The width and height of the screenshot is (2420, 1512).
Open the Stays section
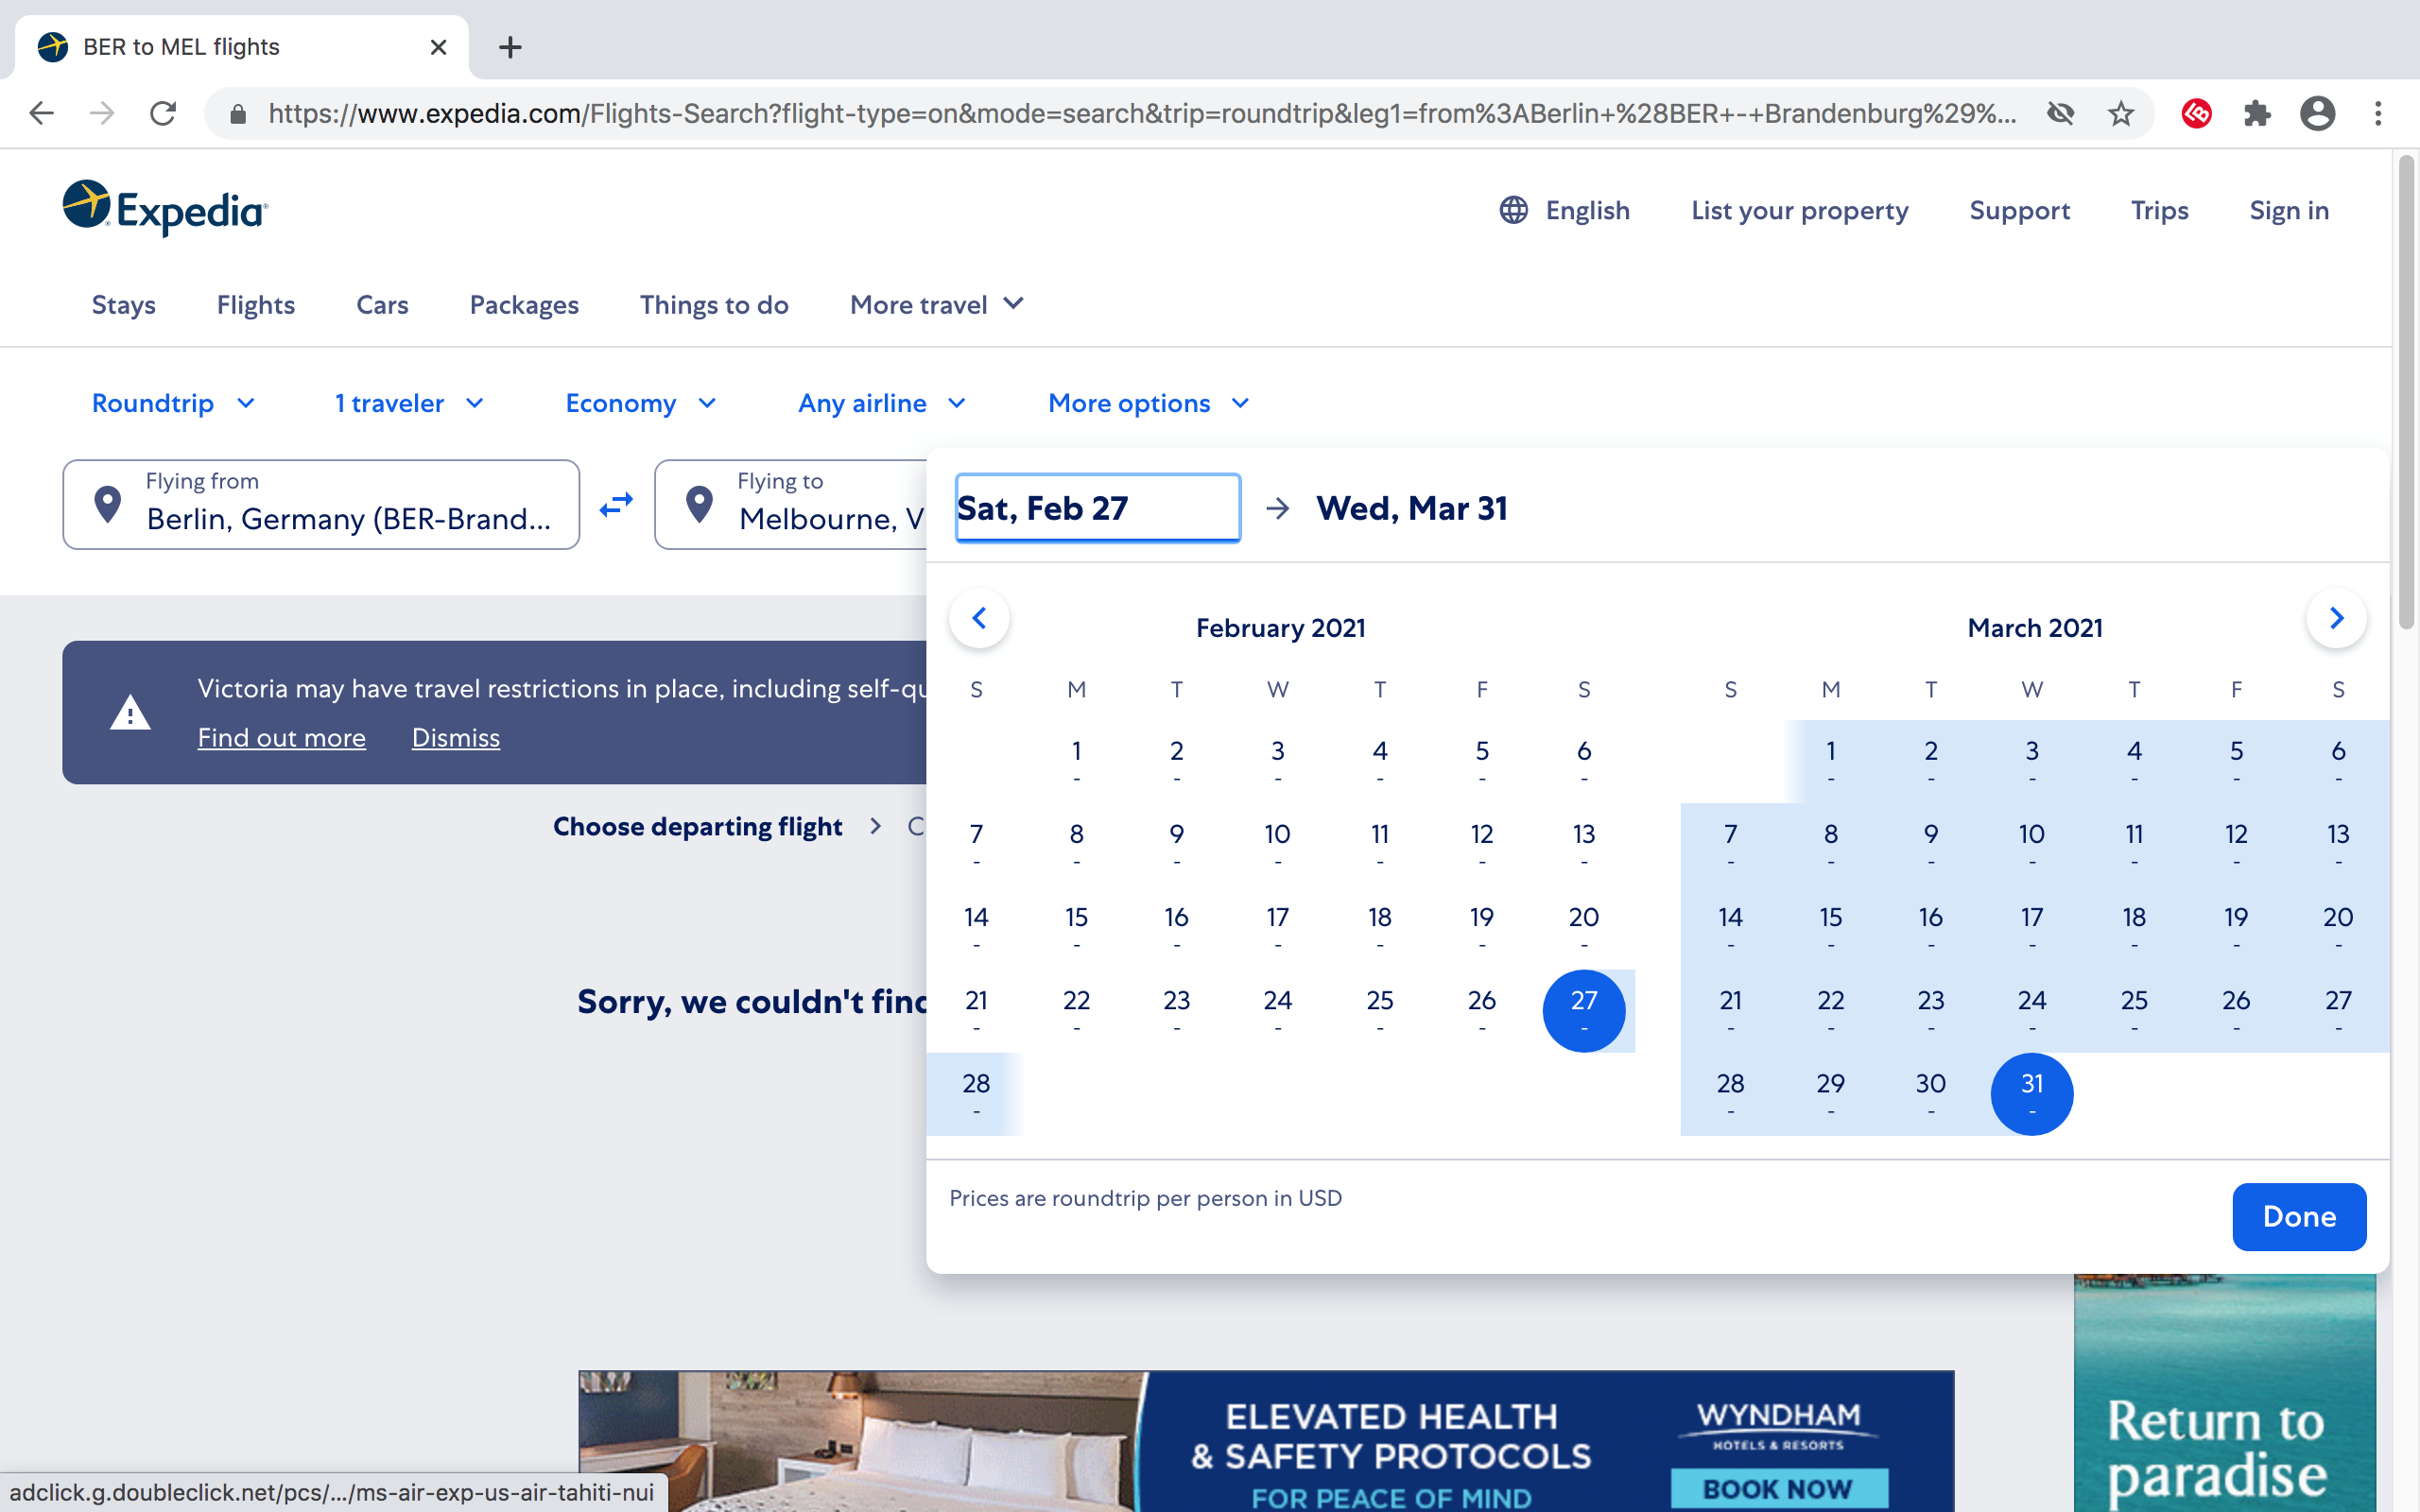124,305
